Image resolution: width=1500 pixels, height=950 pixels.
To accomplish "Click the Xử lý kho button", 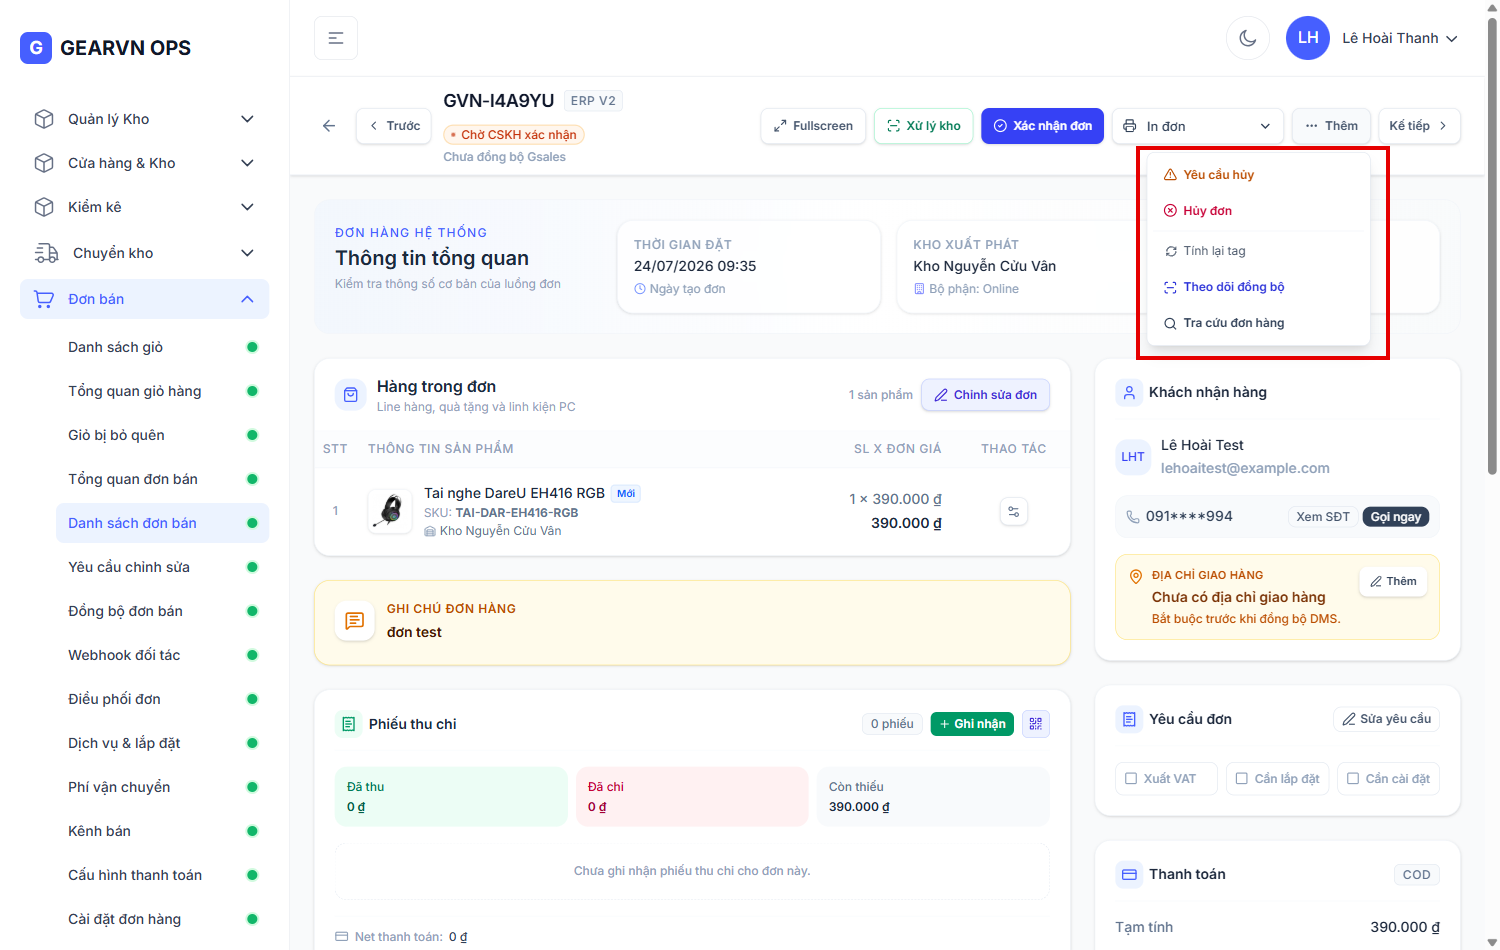I will click(x=923, y=126).
